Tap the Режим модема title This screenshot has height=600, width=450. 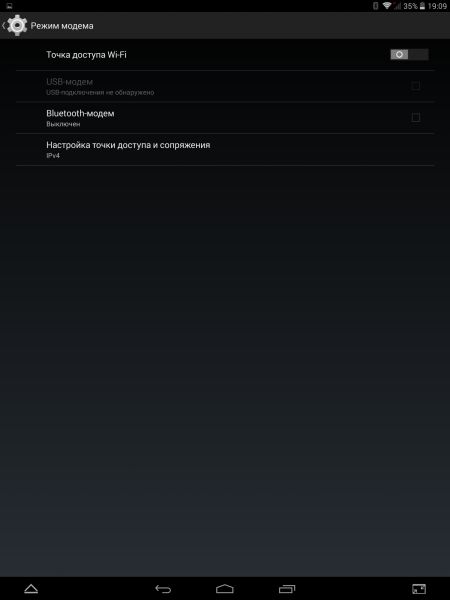[62, 26]
